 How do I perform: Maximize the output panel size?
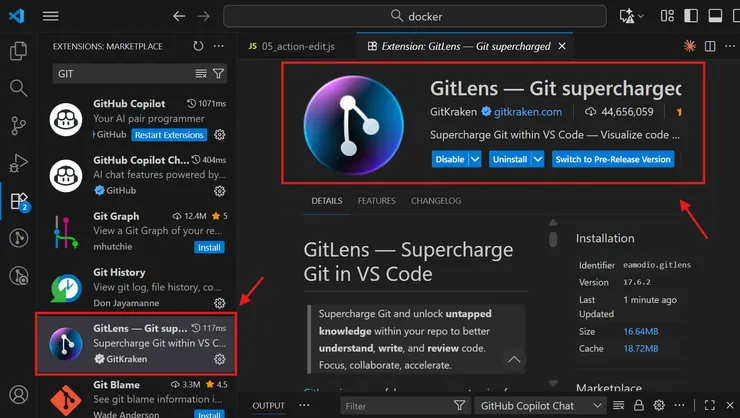[x=709, y=405]
